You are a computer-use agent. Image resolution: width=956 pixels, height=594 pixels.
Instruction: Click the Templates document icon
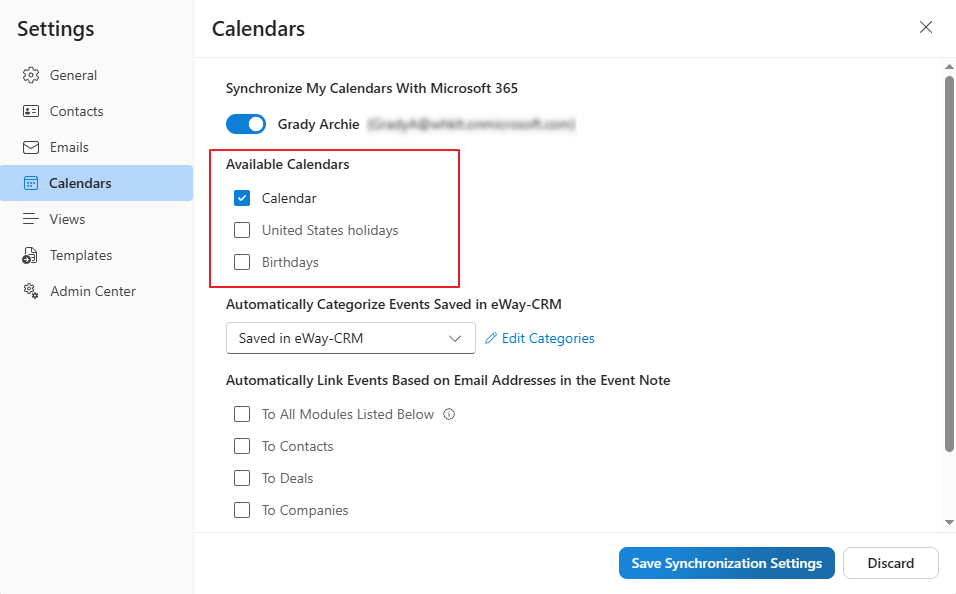point(31,255)
